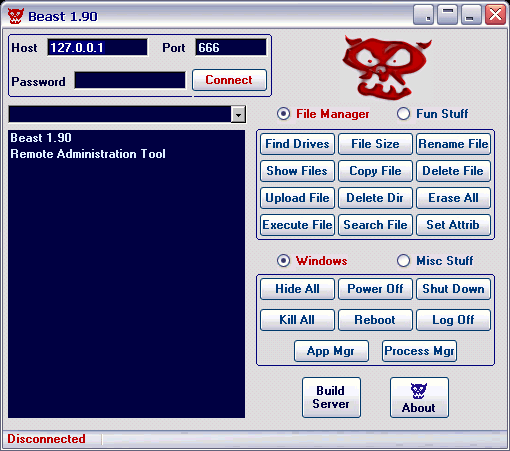
Task: Click inside the dark log output area
Action: 127,274
